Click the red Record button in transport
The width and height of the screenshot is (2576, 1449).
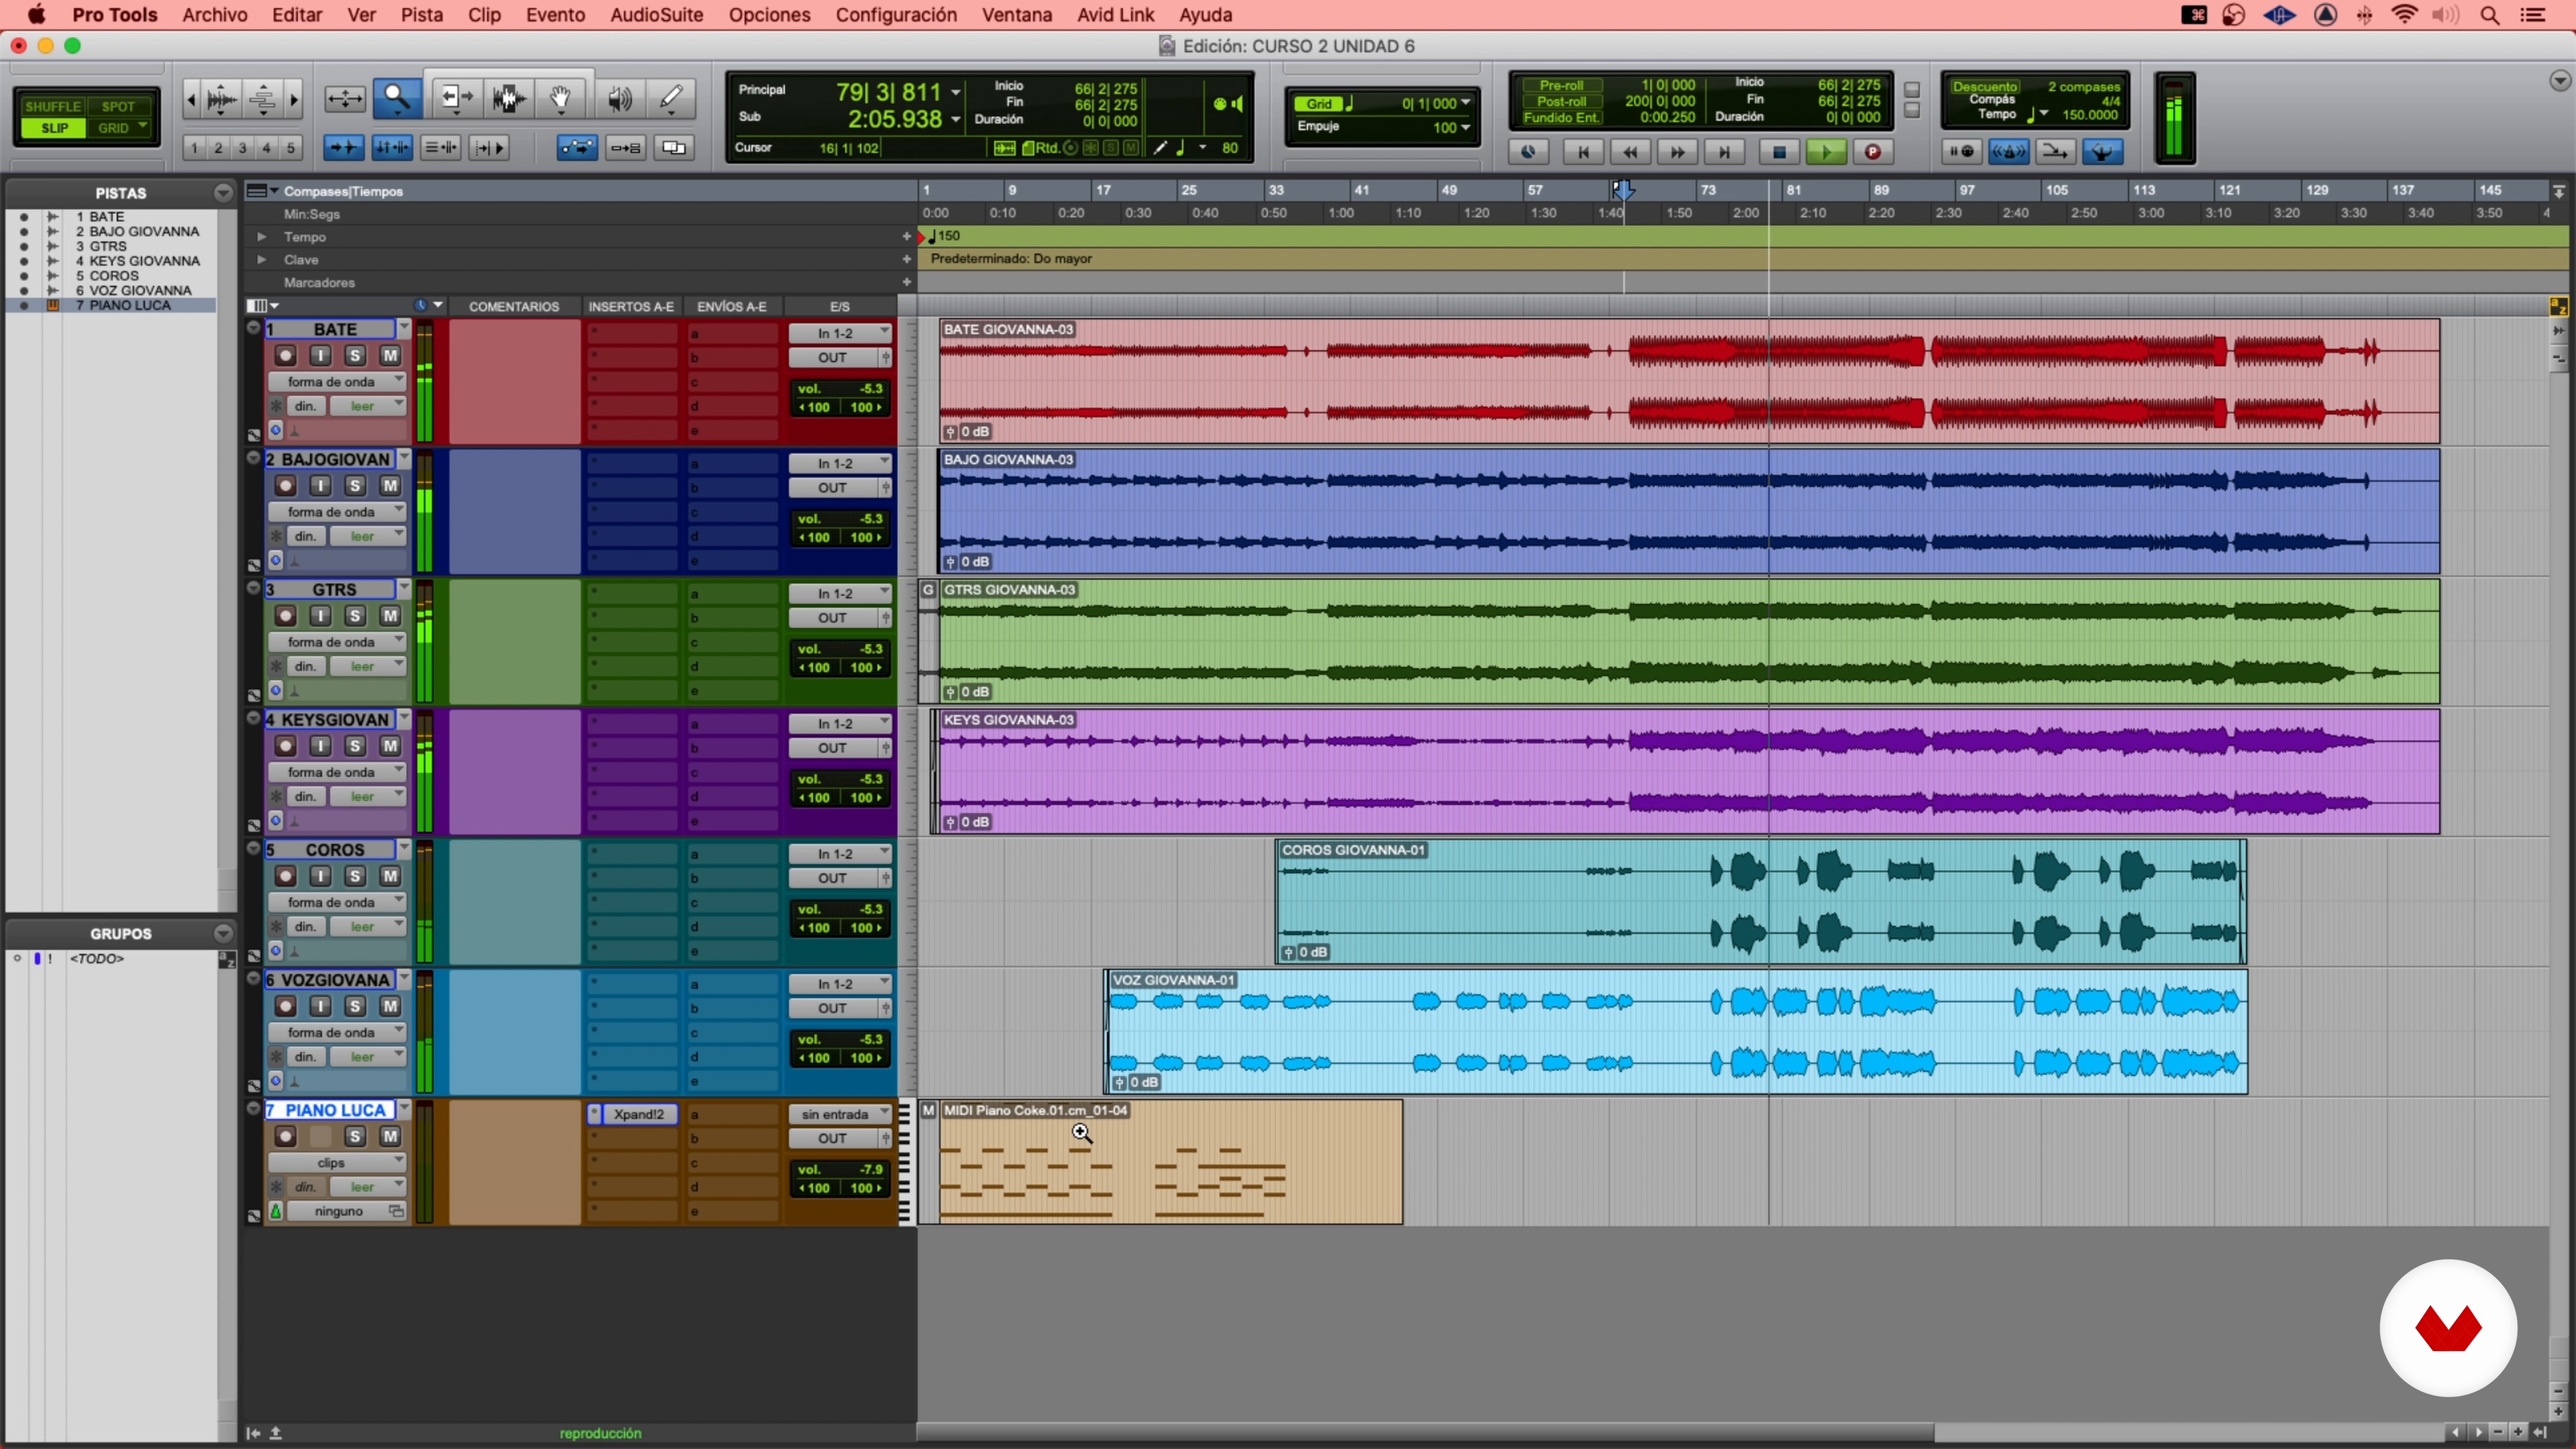point(1873,152)
